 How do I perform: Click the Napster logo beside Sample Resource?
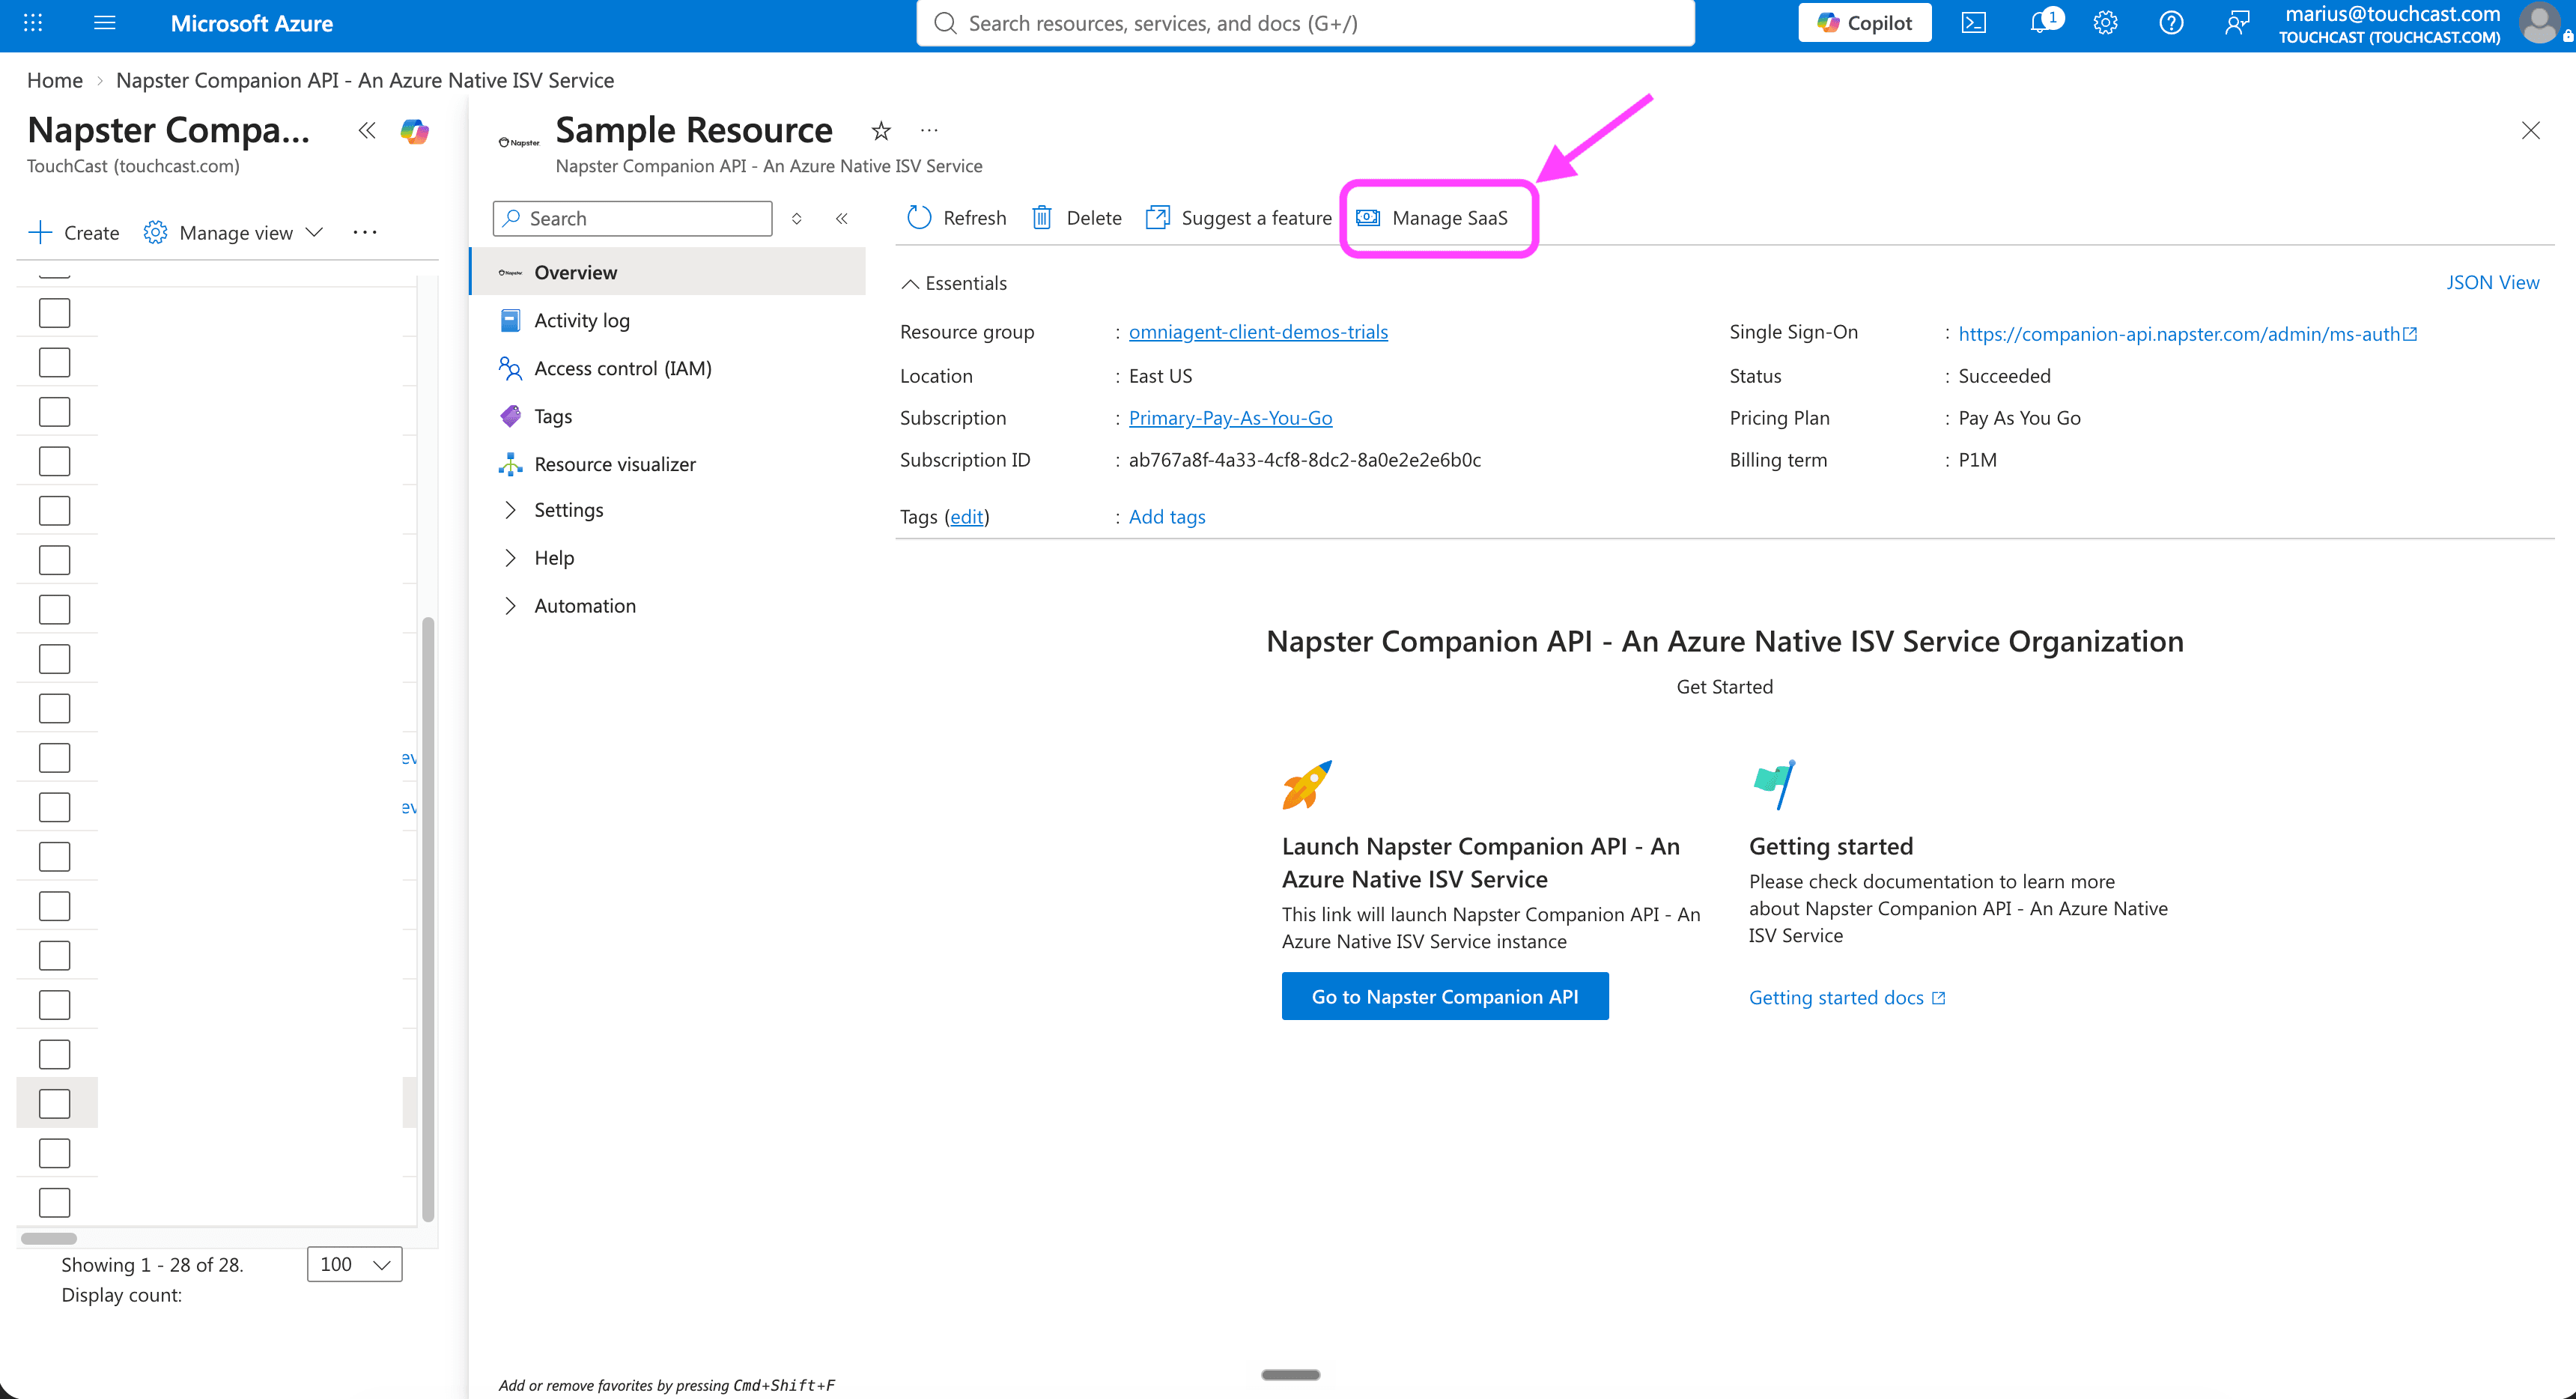pos(519,143)
